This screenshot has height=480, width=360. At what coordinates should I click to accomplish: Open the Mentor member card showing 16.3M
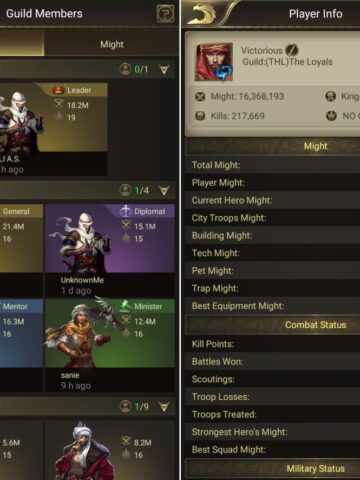click(x=21, y=345)
